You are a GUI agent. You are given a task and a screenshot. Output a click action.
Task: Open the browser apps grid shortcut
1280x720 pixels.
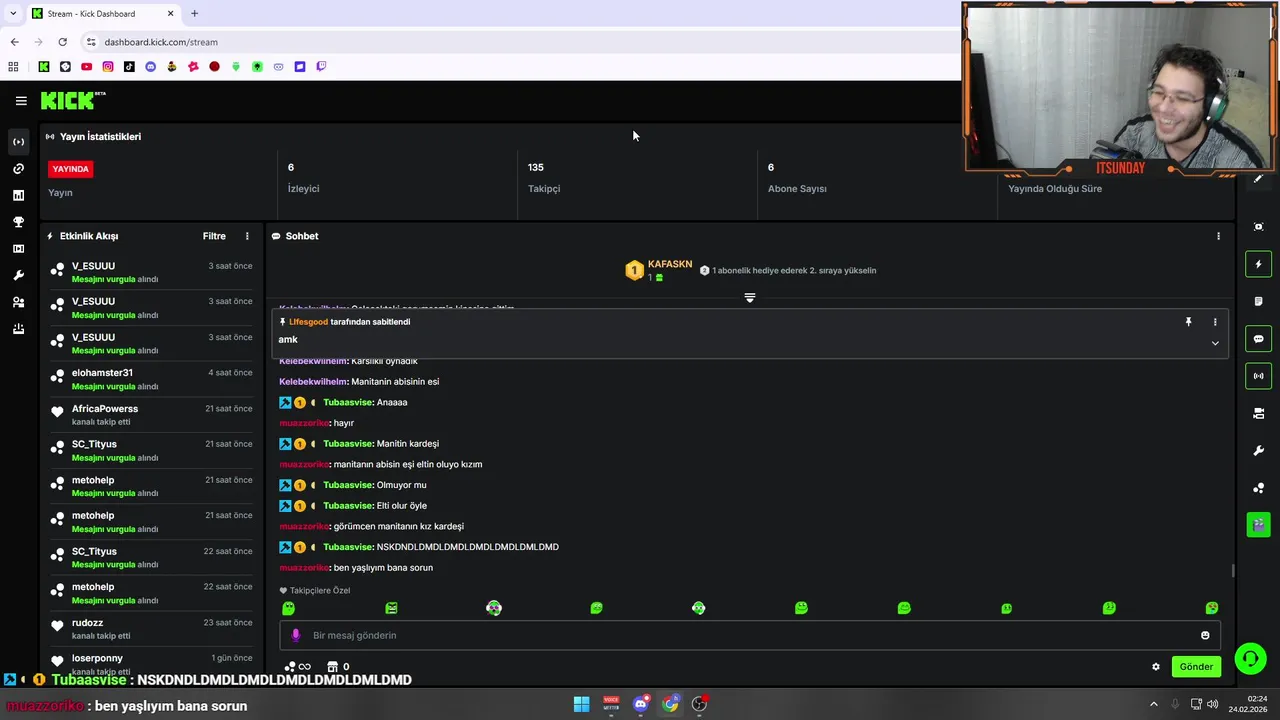coord(13,67)
